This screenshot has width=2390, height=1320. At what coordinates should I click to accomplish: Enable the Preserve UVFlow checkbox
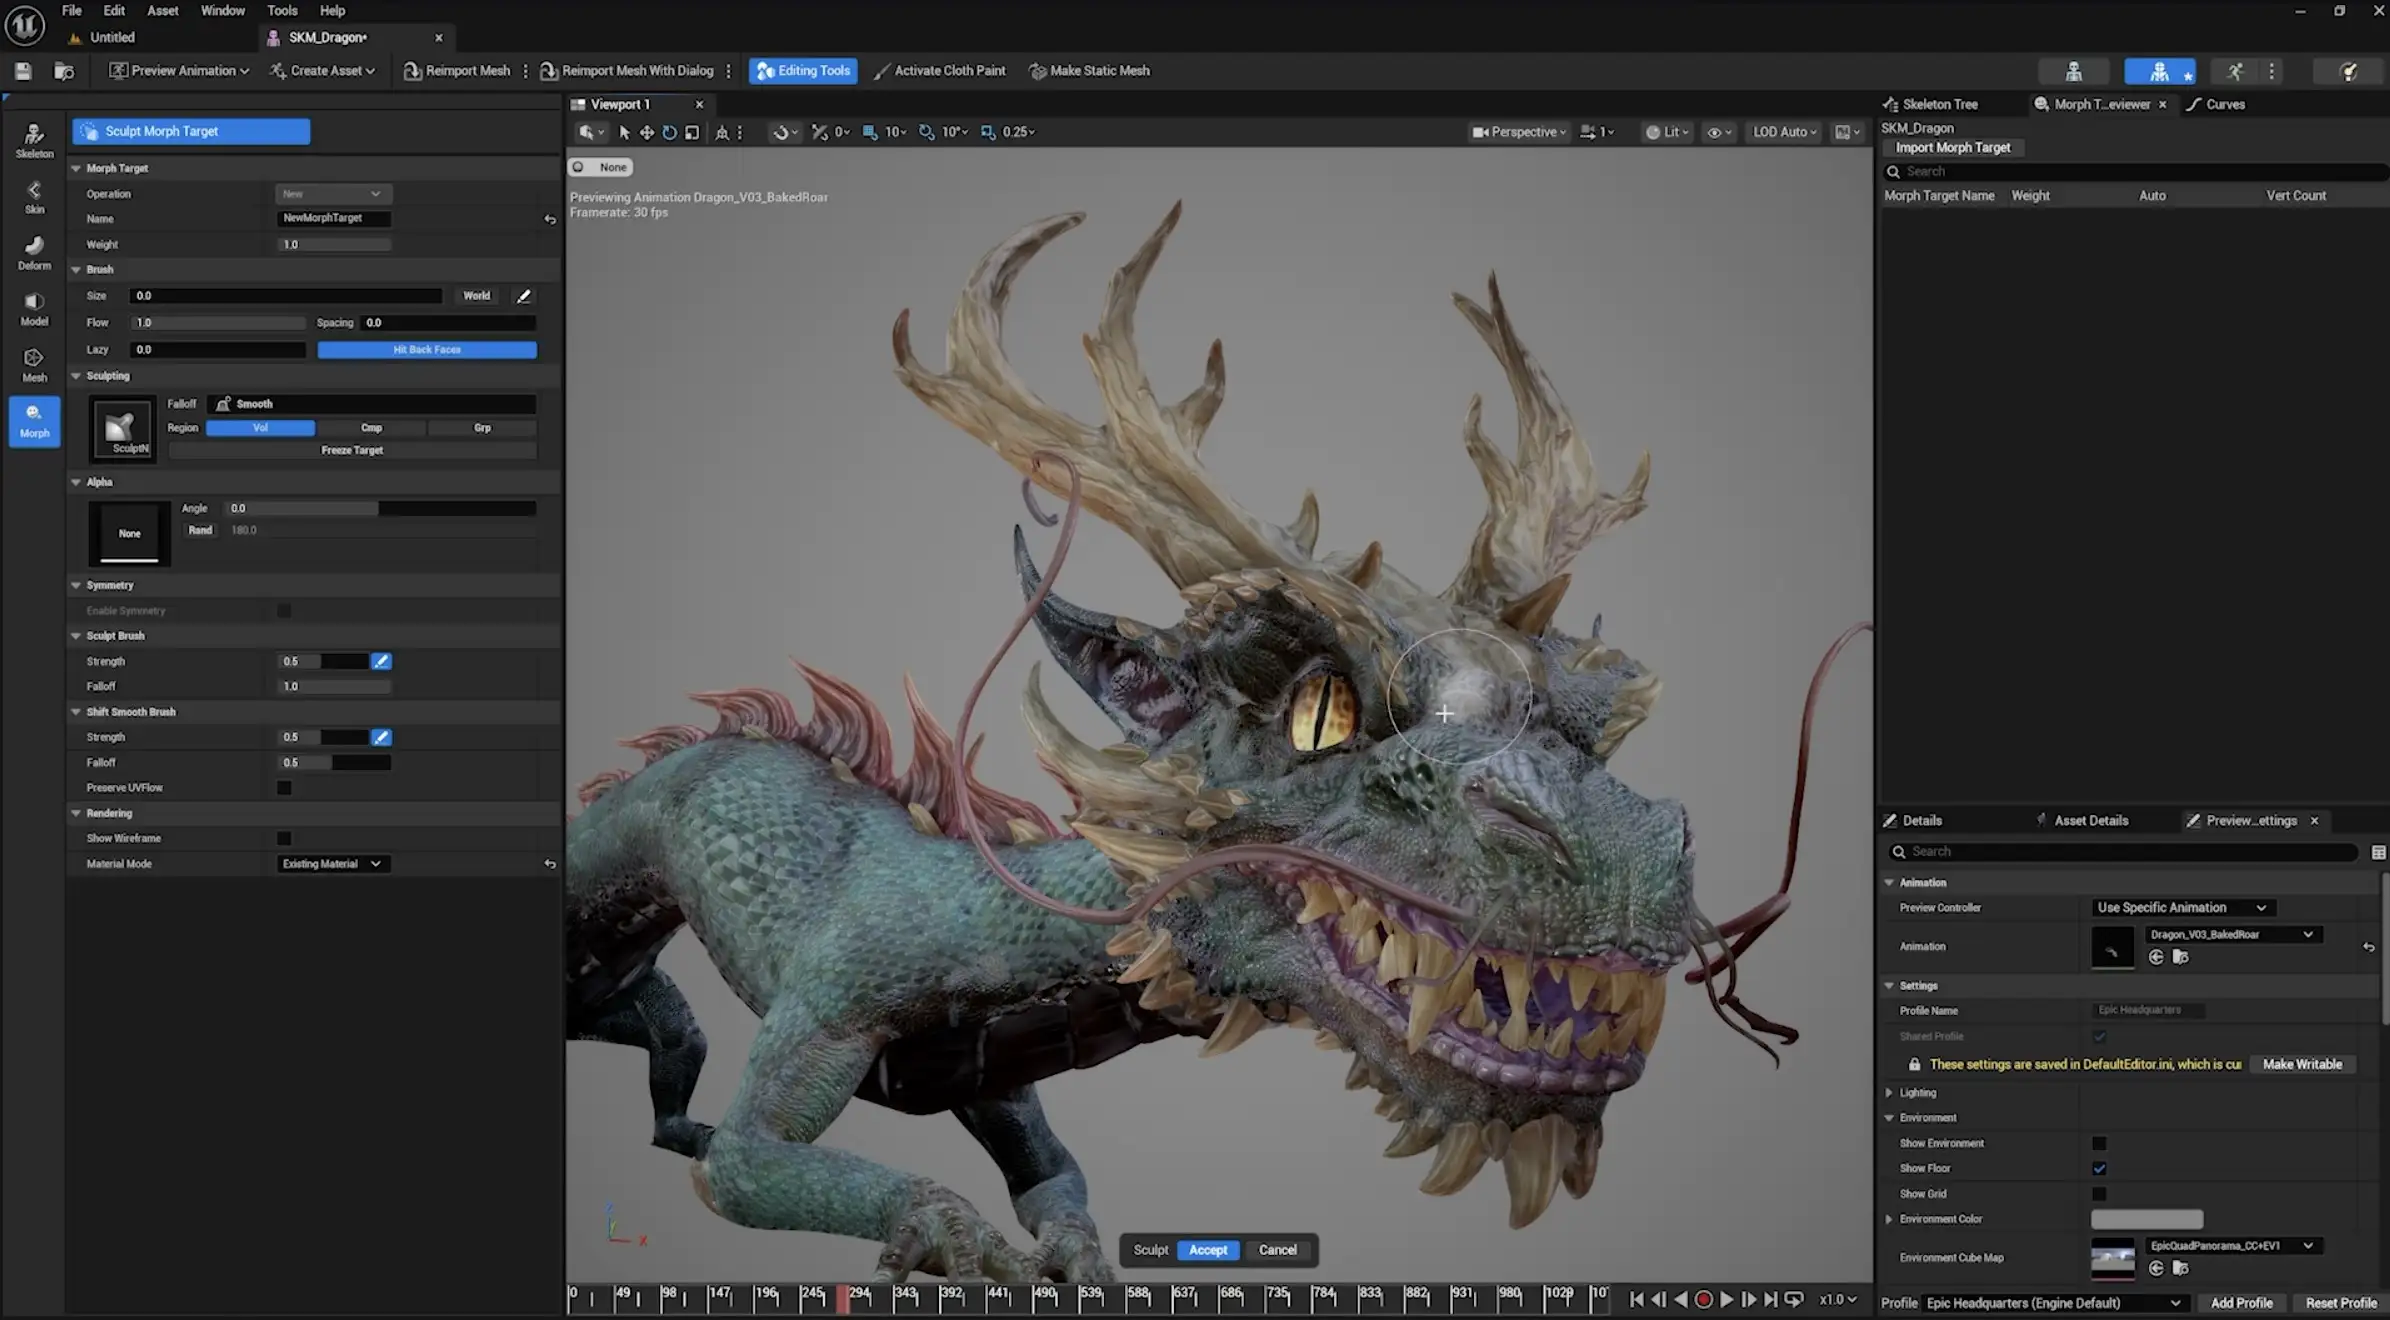coord(284,788)
